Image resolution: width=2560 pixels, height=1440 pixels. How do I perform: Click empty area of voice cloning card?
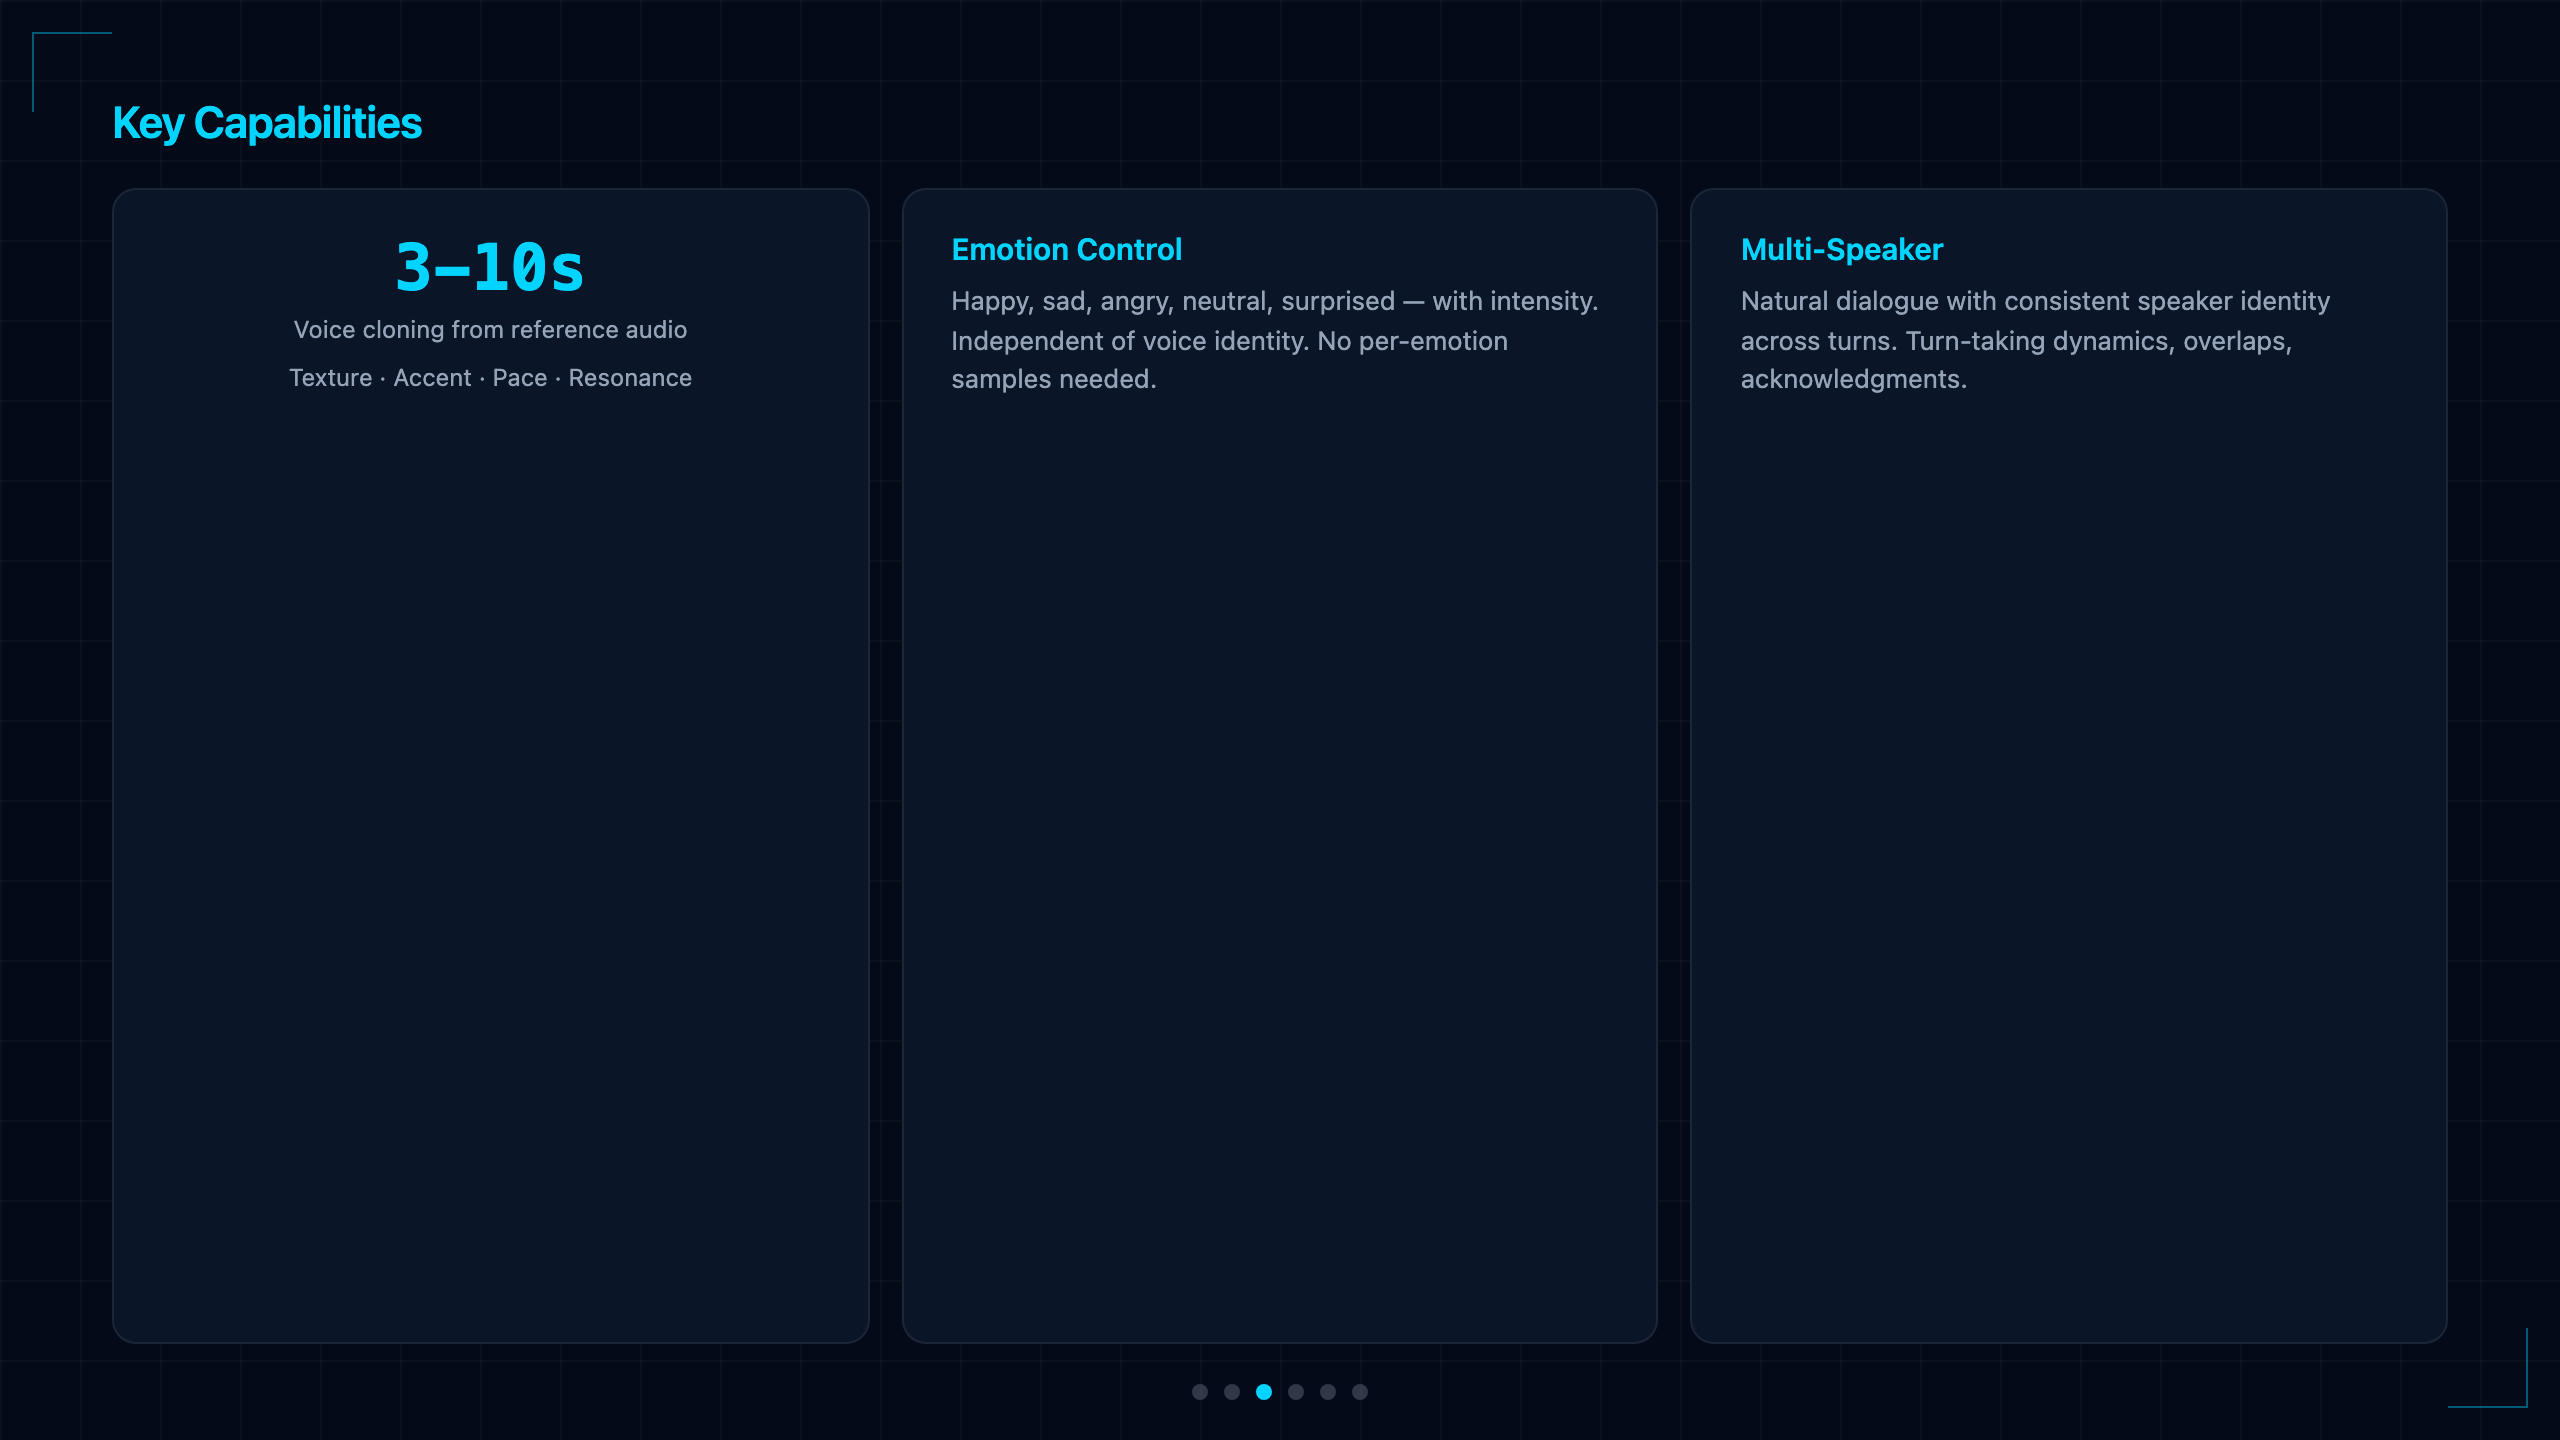click(490, 850)
